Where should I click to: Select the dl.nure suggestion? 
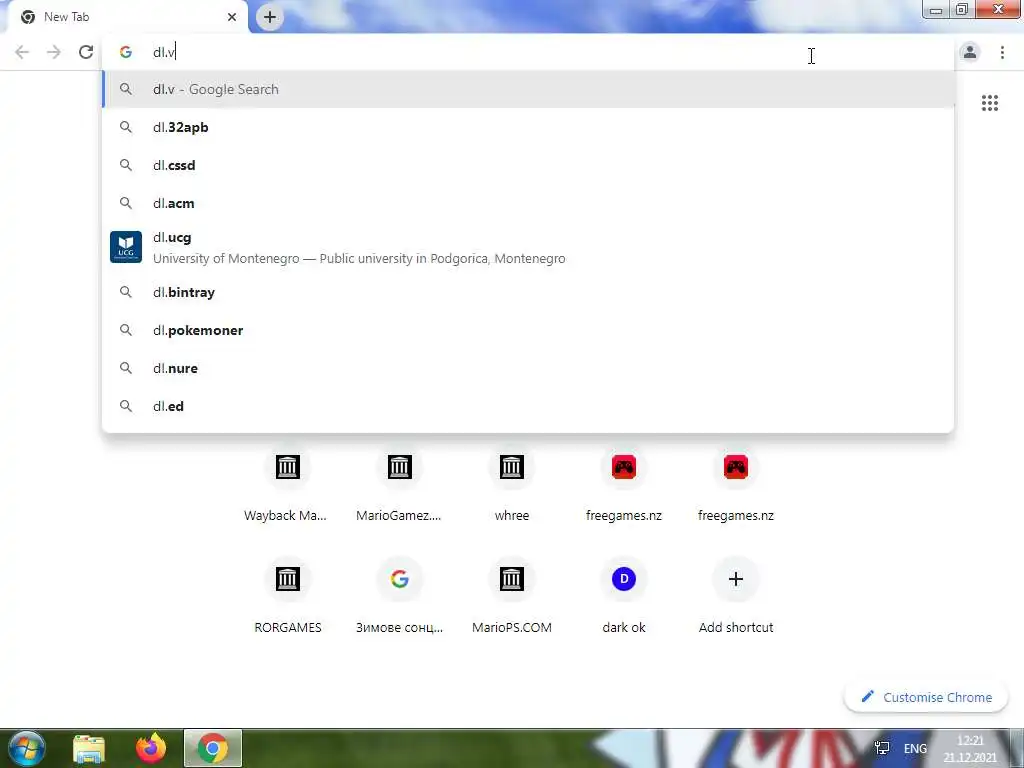528,368
